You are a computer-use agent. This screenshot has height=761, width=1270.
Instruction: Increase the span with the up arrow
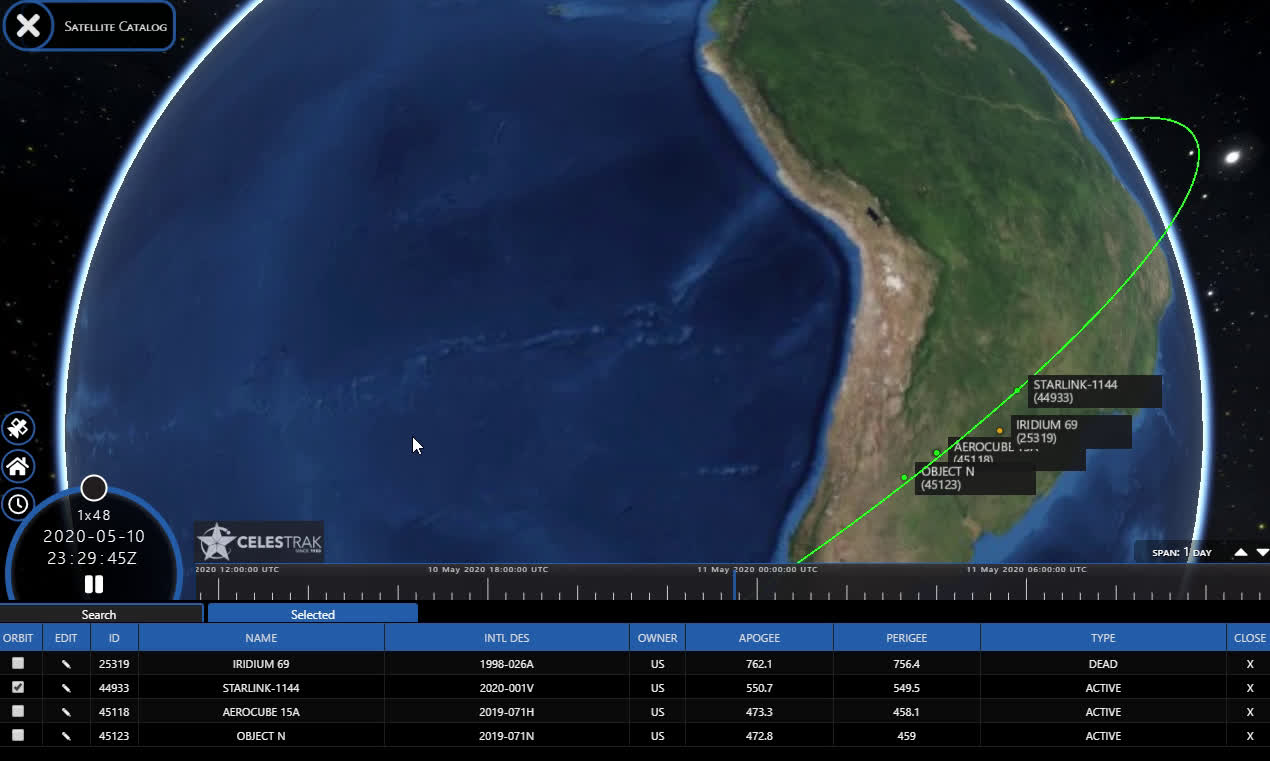coord(1239,551)
